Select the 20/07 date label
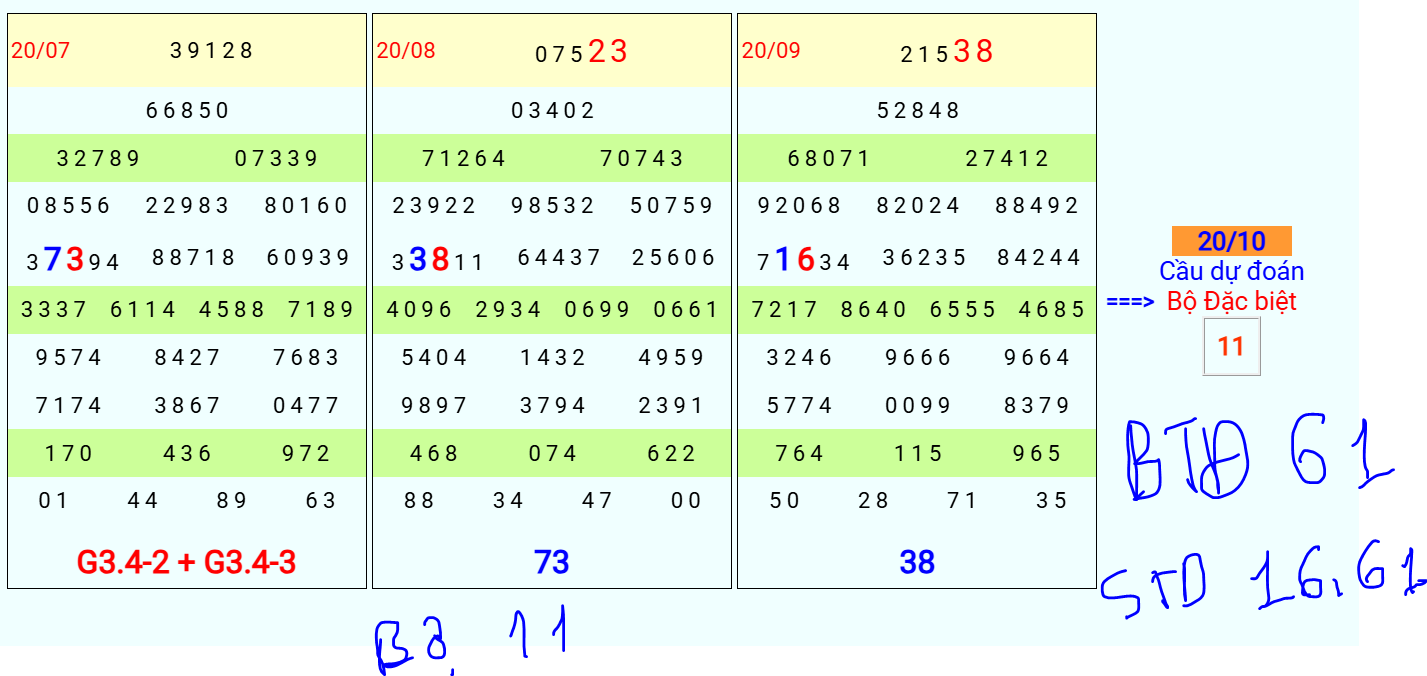Image resolution: width=1427 pixels, height=676 pixels. [40, 50]
